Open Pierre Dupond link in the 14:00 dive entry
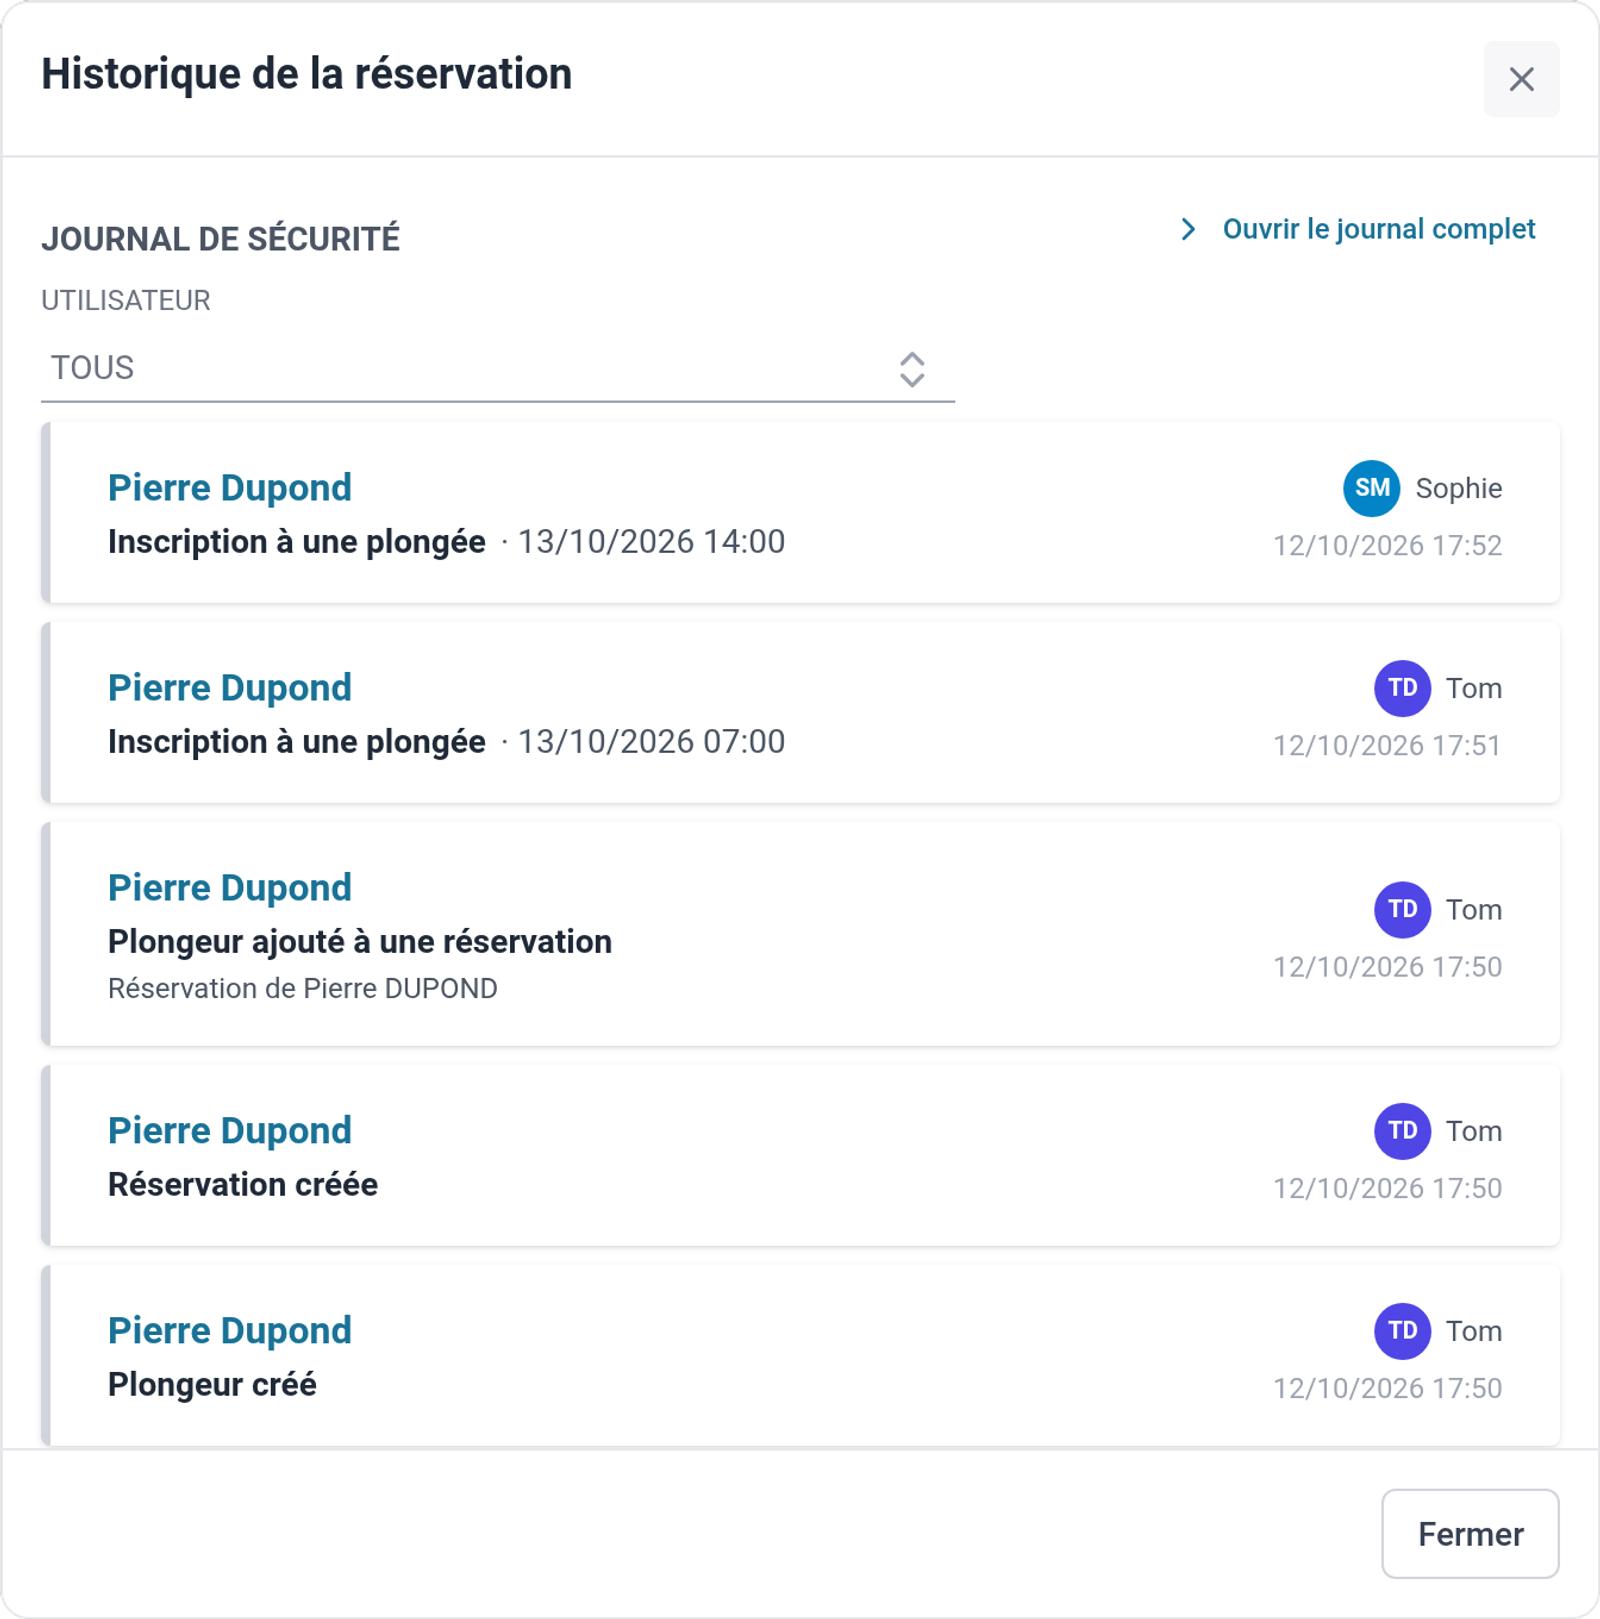Viewport: 1600px width, 1619px height. [230, 488]
